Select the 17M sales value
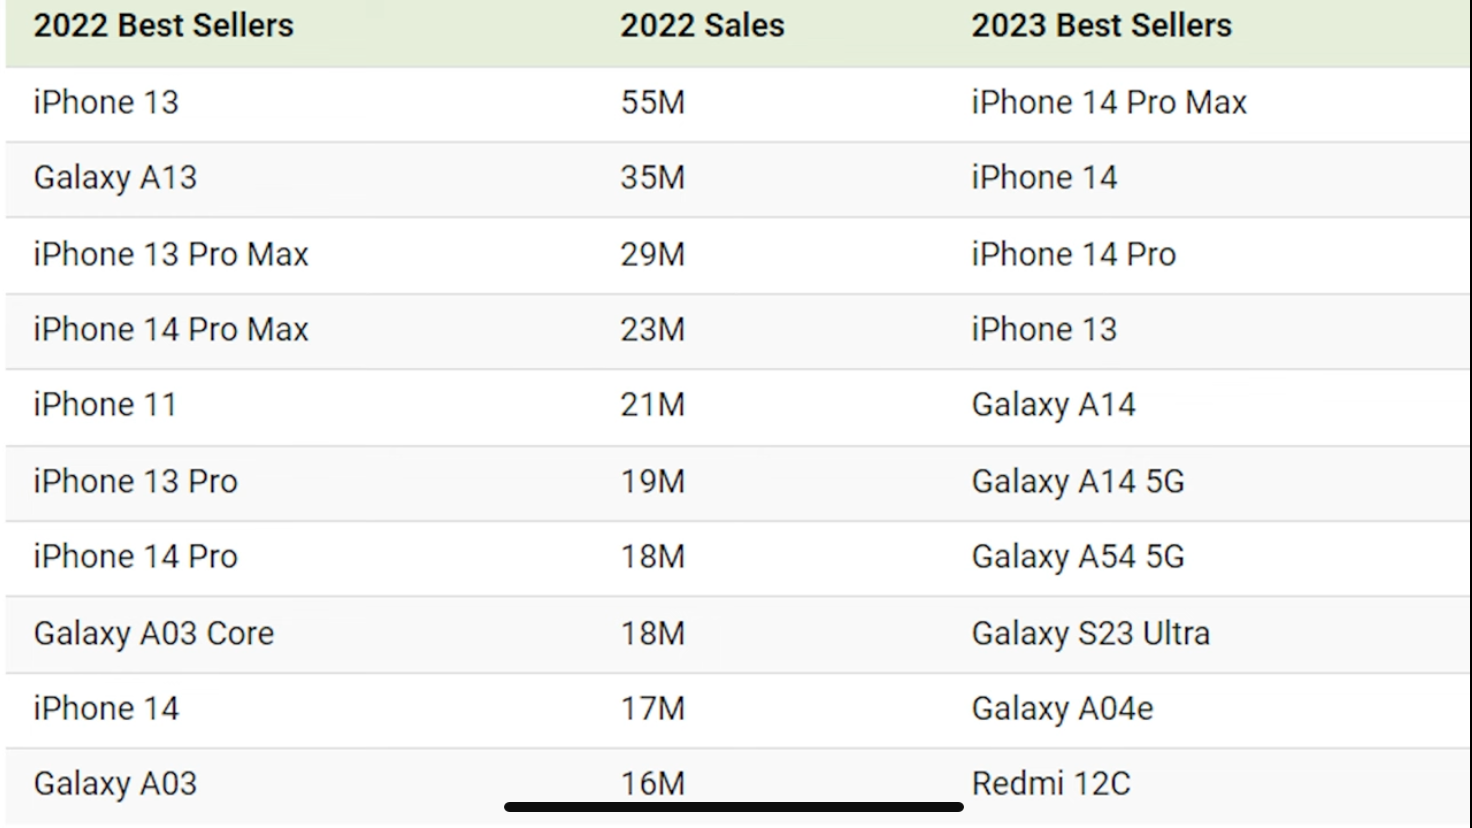Screen dimensions: 1472x828 [653, 710]
